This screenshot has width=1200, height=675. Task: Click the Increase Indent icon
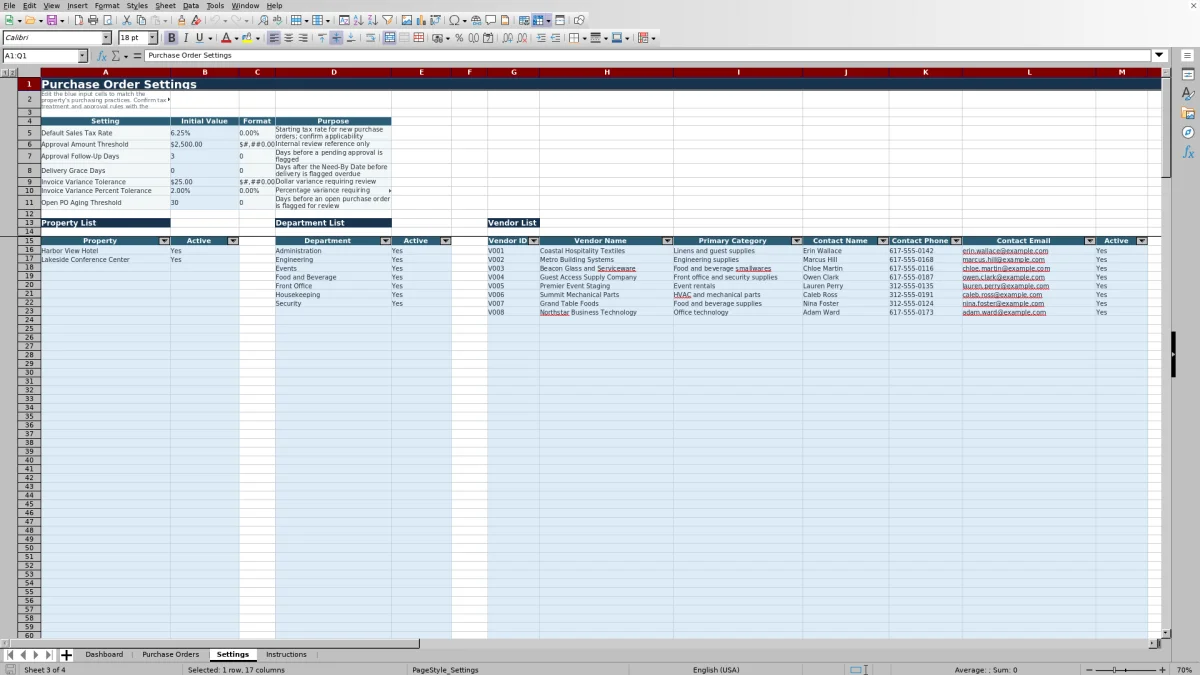click(x=541, y=38)
